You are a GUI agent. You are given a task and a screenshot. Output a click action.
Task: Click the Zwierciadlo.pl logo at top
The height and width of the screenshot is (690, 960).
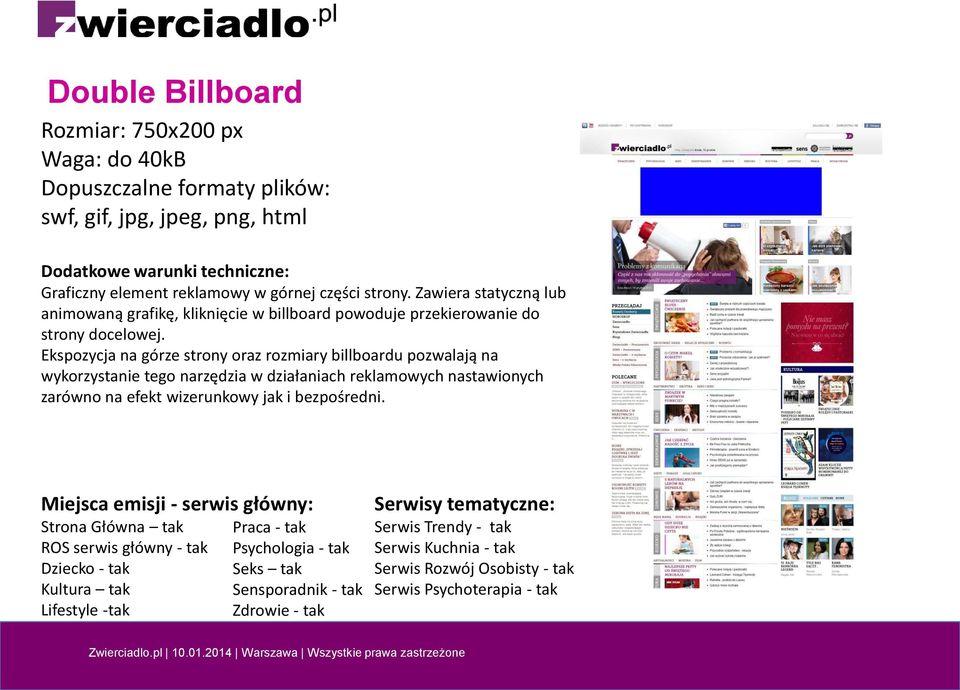pos(187,20)
